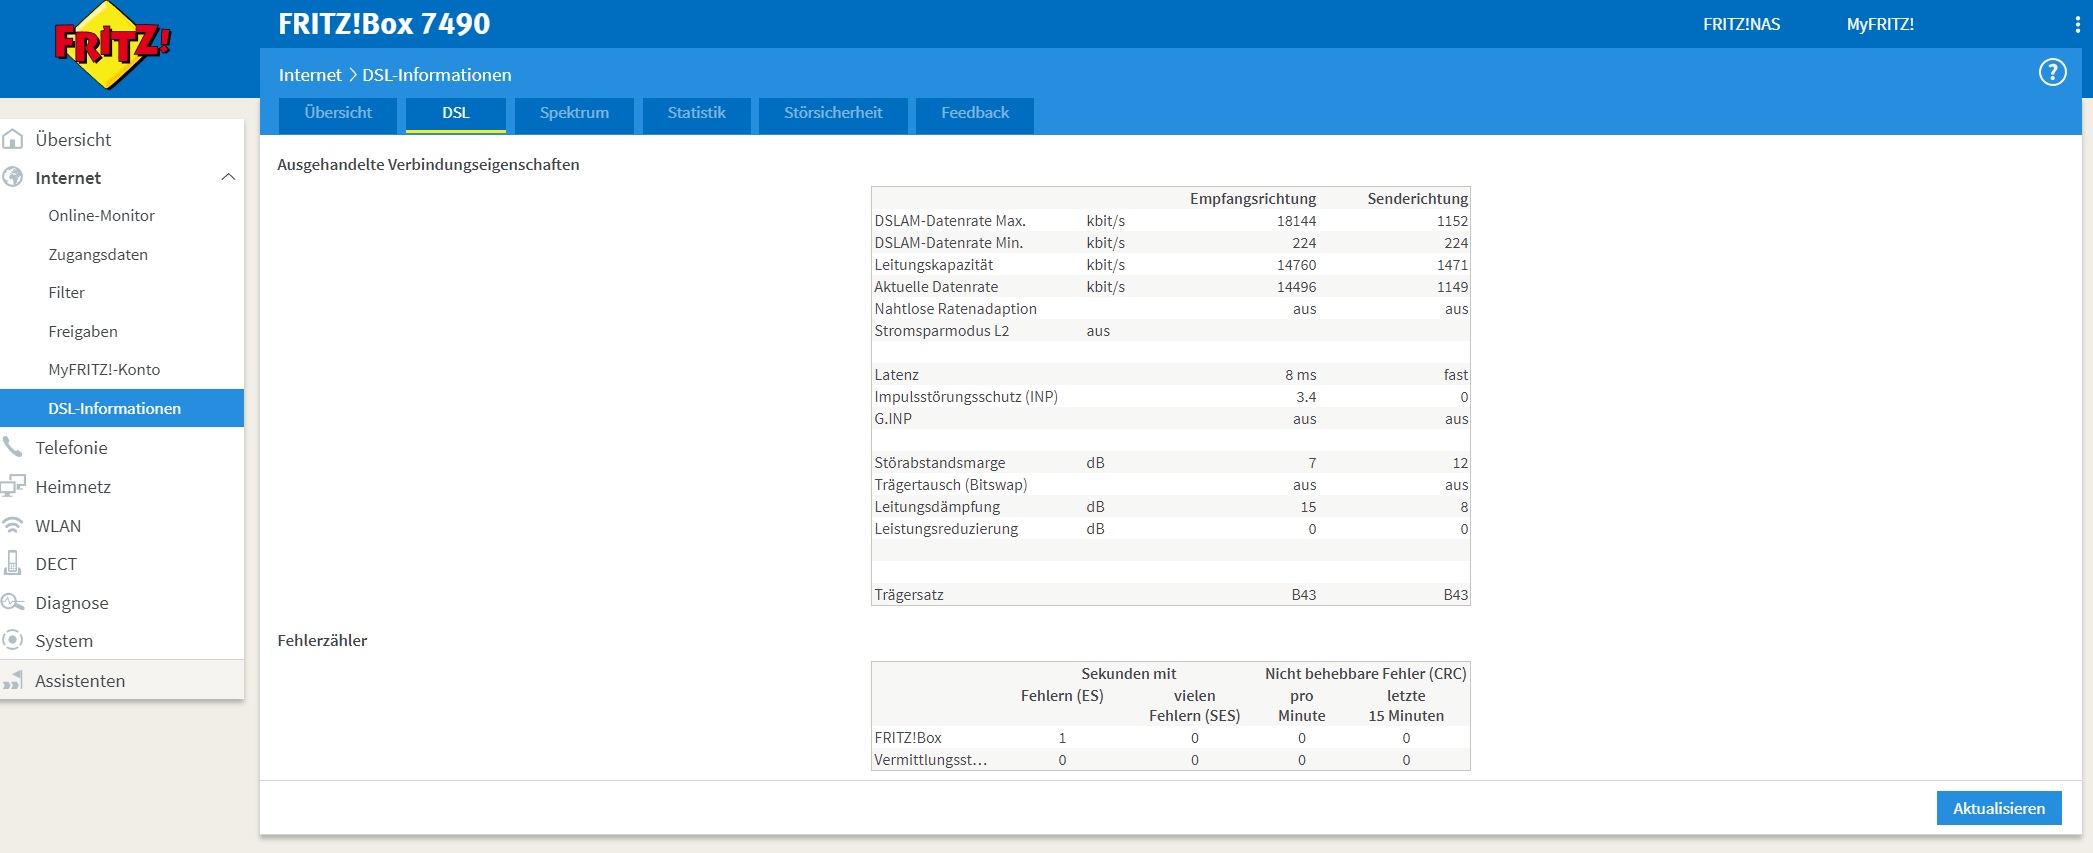2093x853 pixels.
Task: Open the FRITZ!NAS link
Action: [x=1741, y=24]
